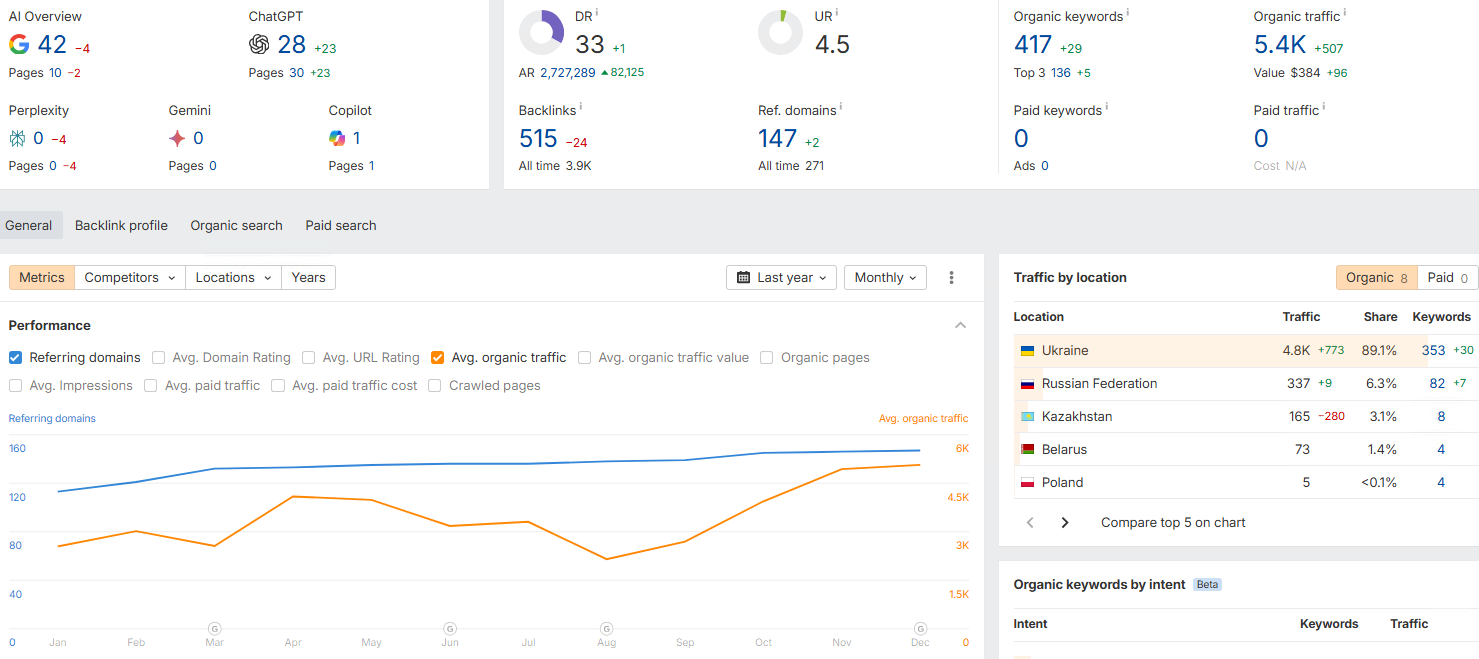The height and width of the screenshot is (659, 1479).
Task: Click the Google update marker at Mar
Action: tap(214, 628)
